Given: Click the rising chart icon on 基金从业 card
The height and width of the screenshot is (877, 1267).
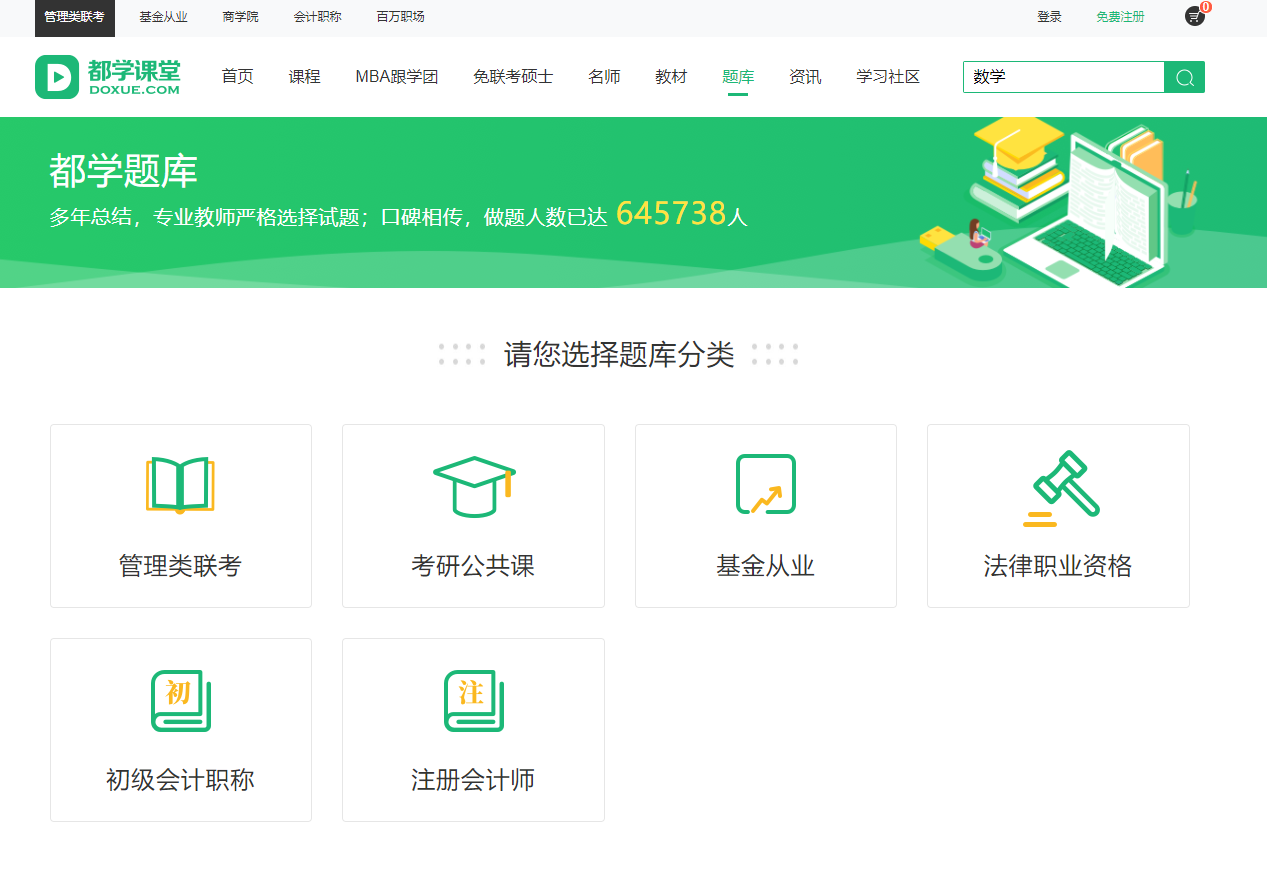Looking at the screenshot, I should [765, 485].
